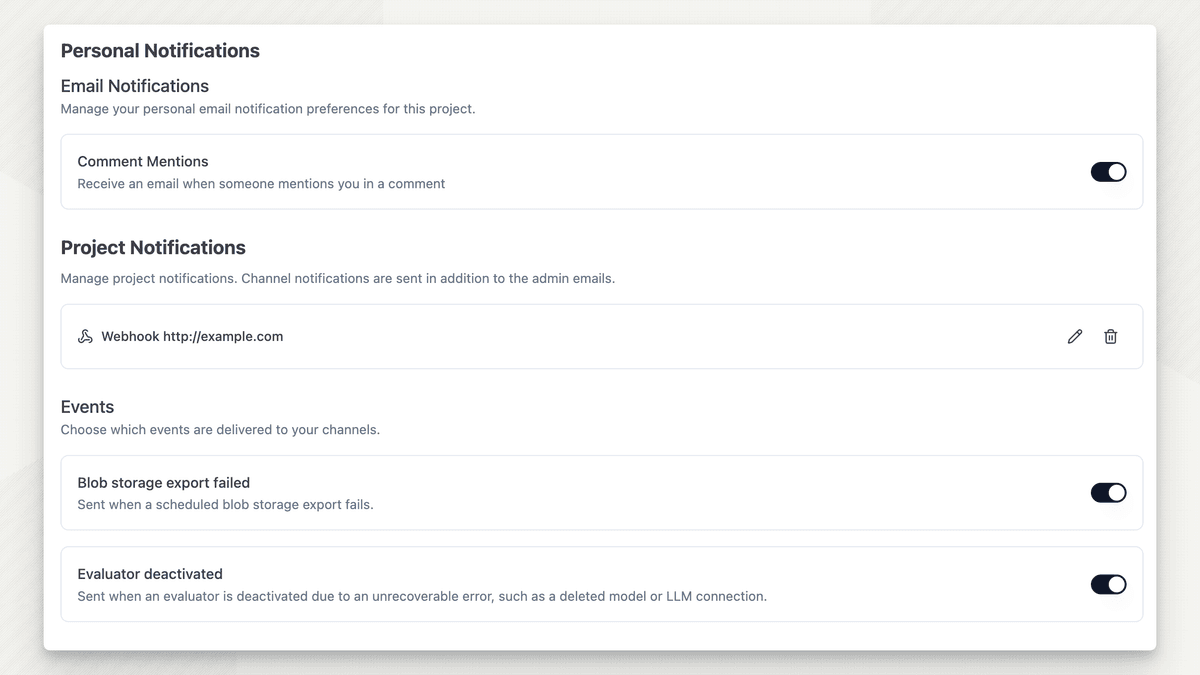1200x675 pixels.
Task: Click 'Manage your personal email notification preferences' text
Action: (268, 109)
